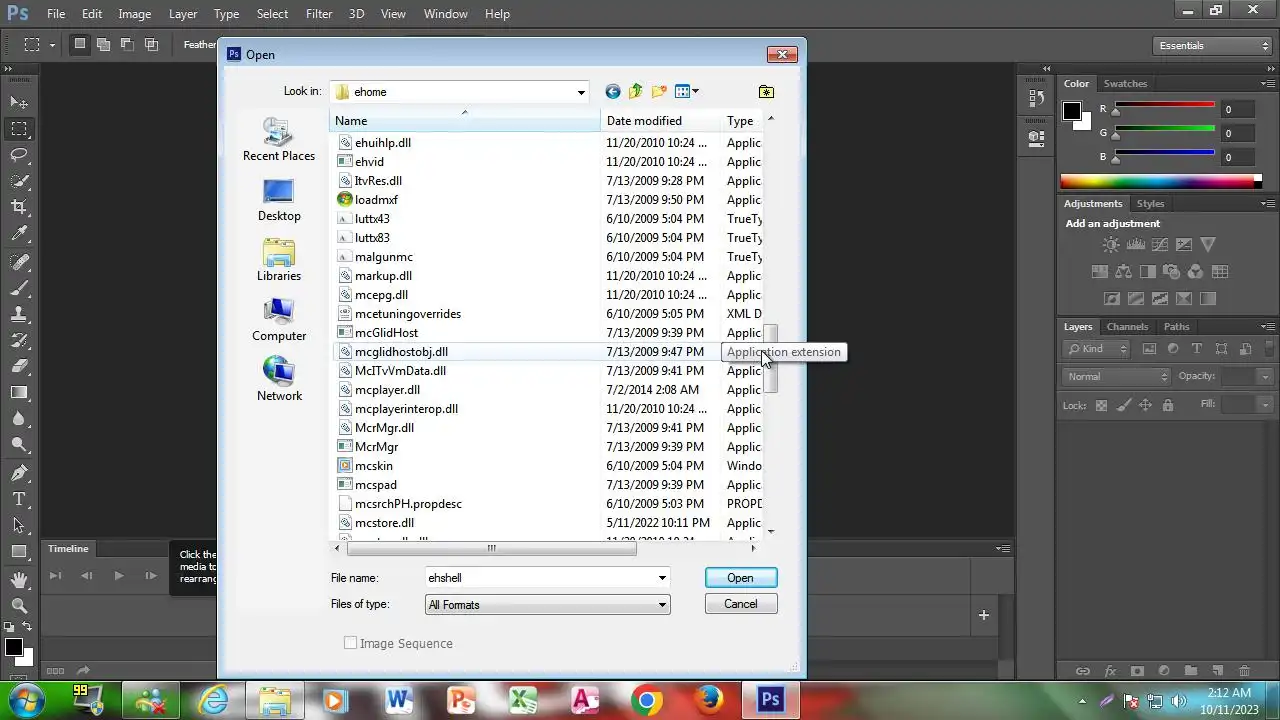Switch to the Channels tab

[x=1127, y=327]
